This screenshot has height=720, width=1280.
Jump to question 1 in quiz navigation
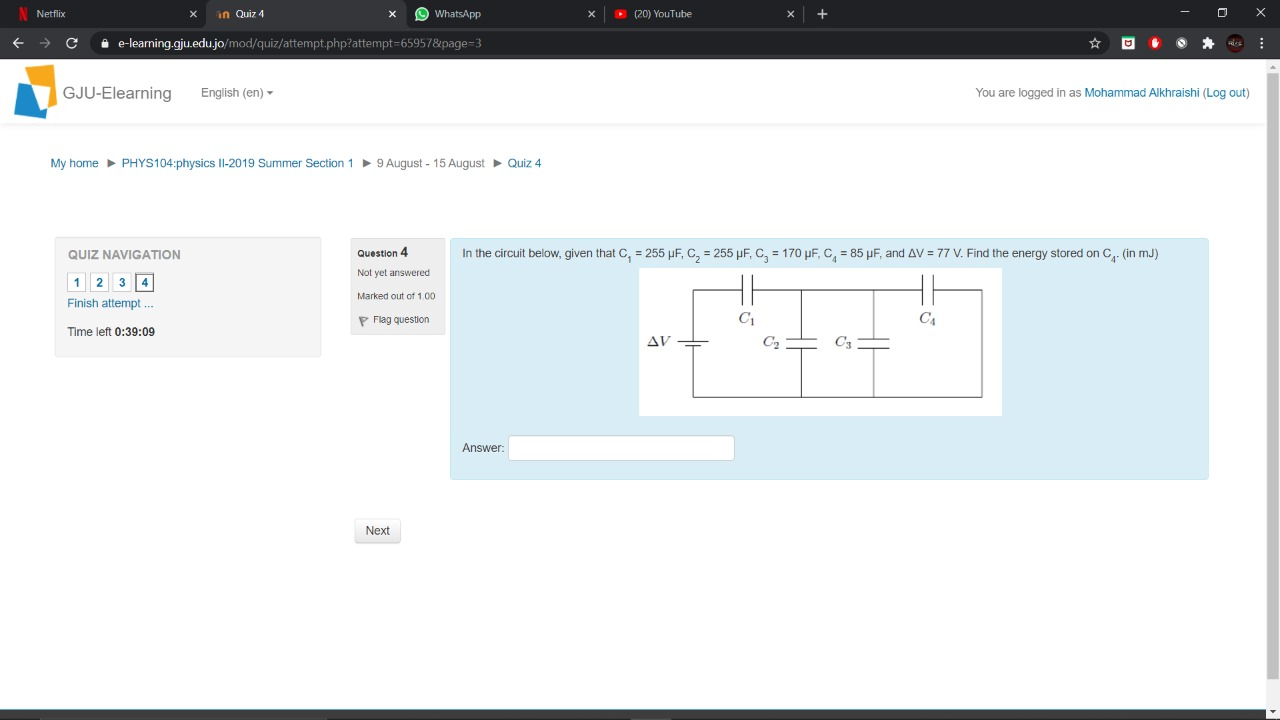pyautogui.click(x=77, y=283)
